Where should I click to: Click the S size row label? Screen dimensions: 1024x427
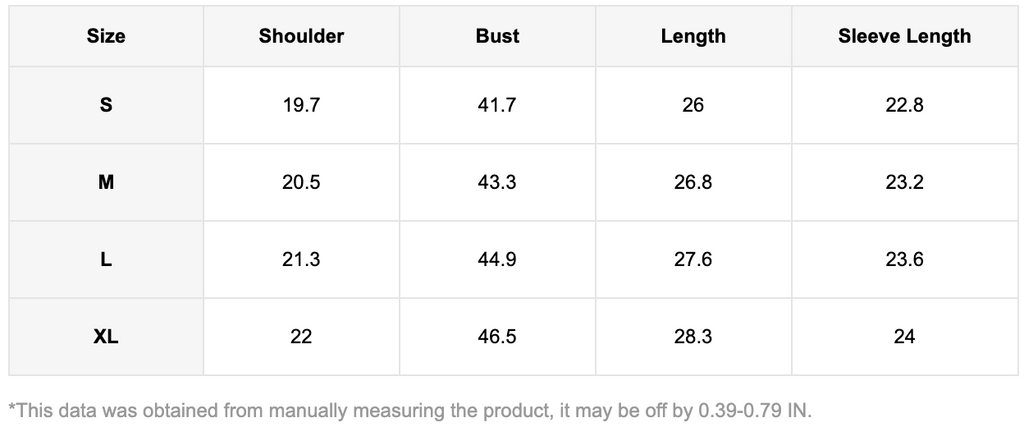point(106,105)
